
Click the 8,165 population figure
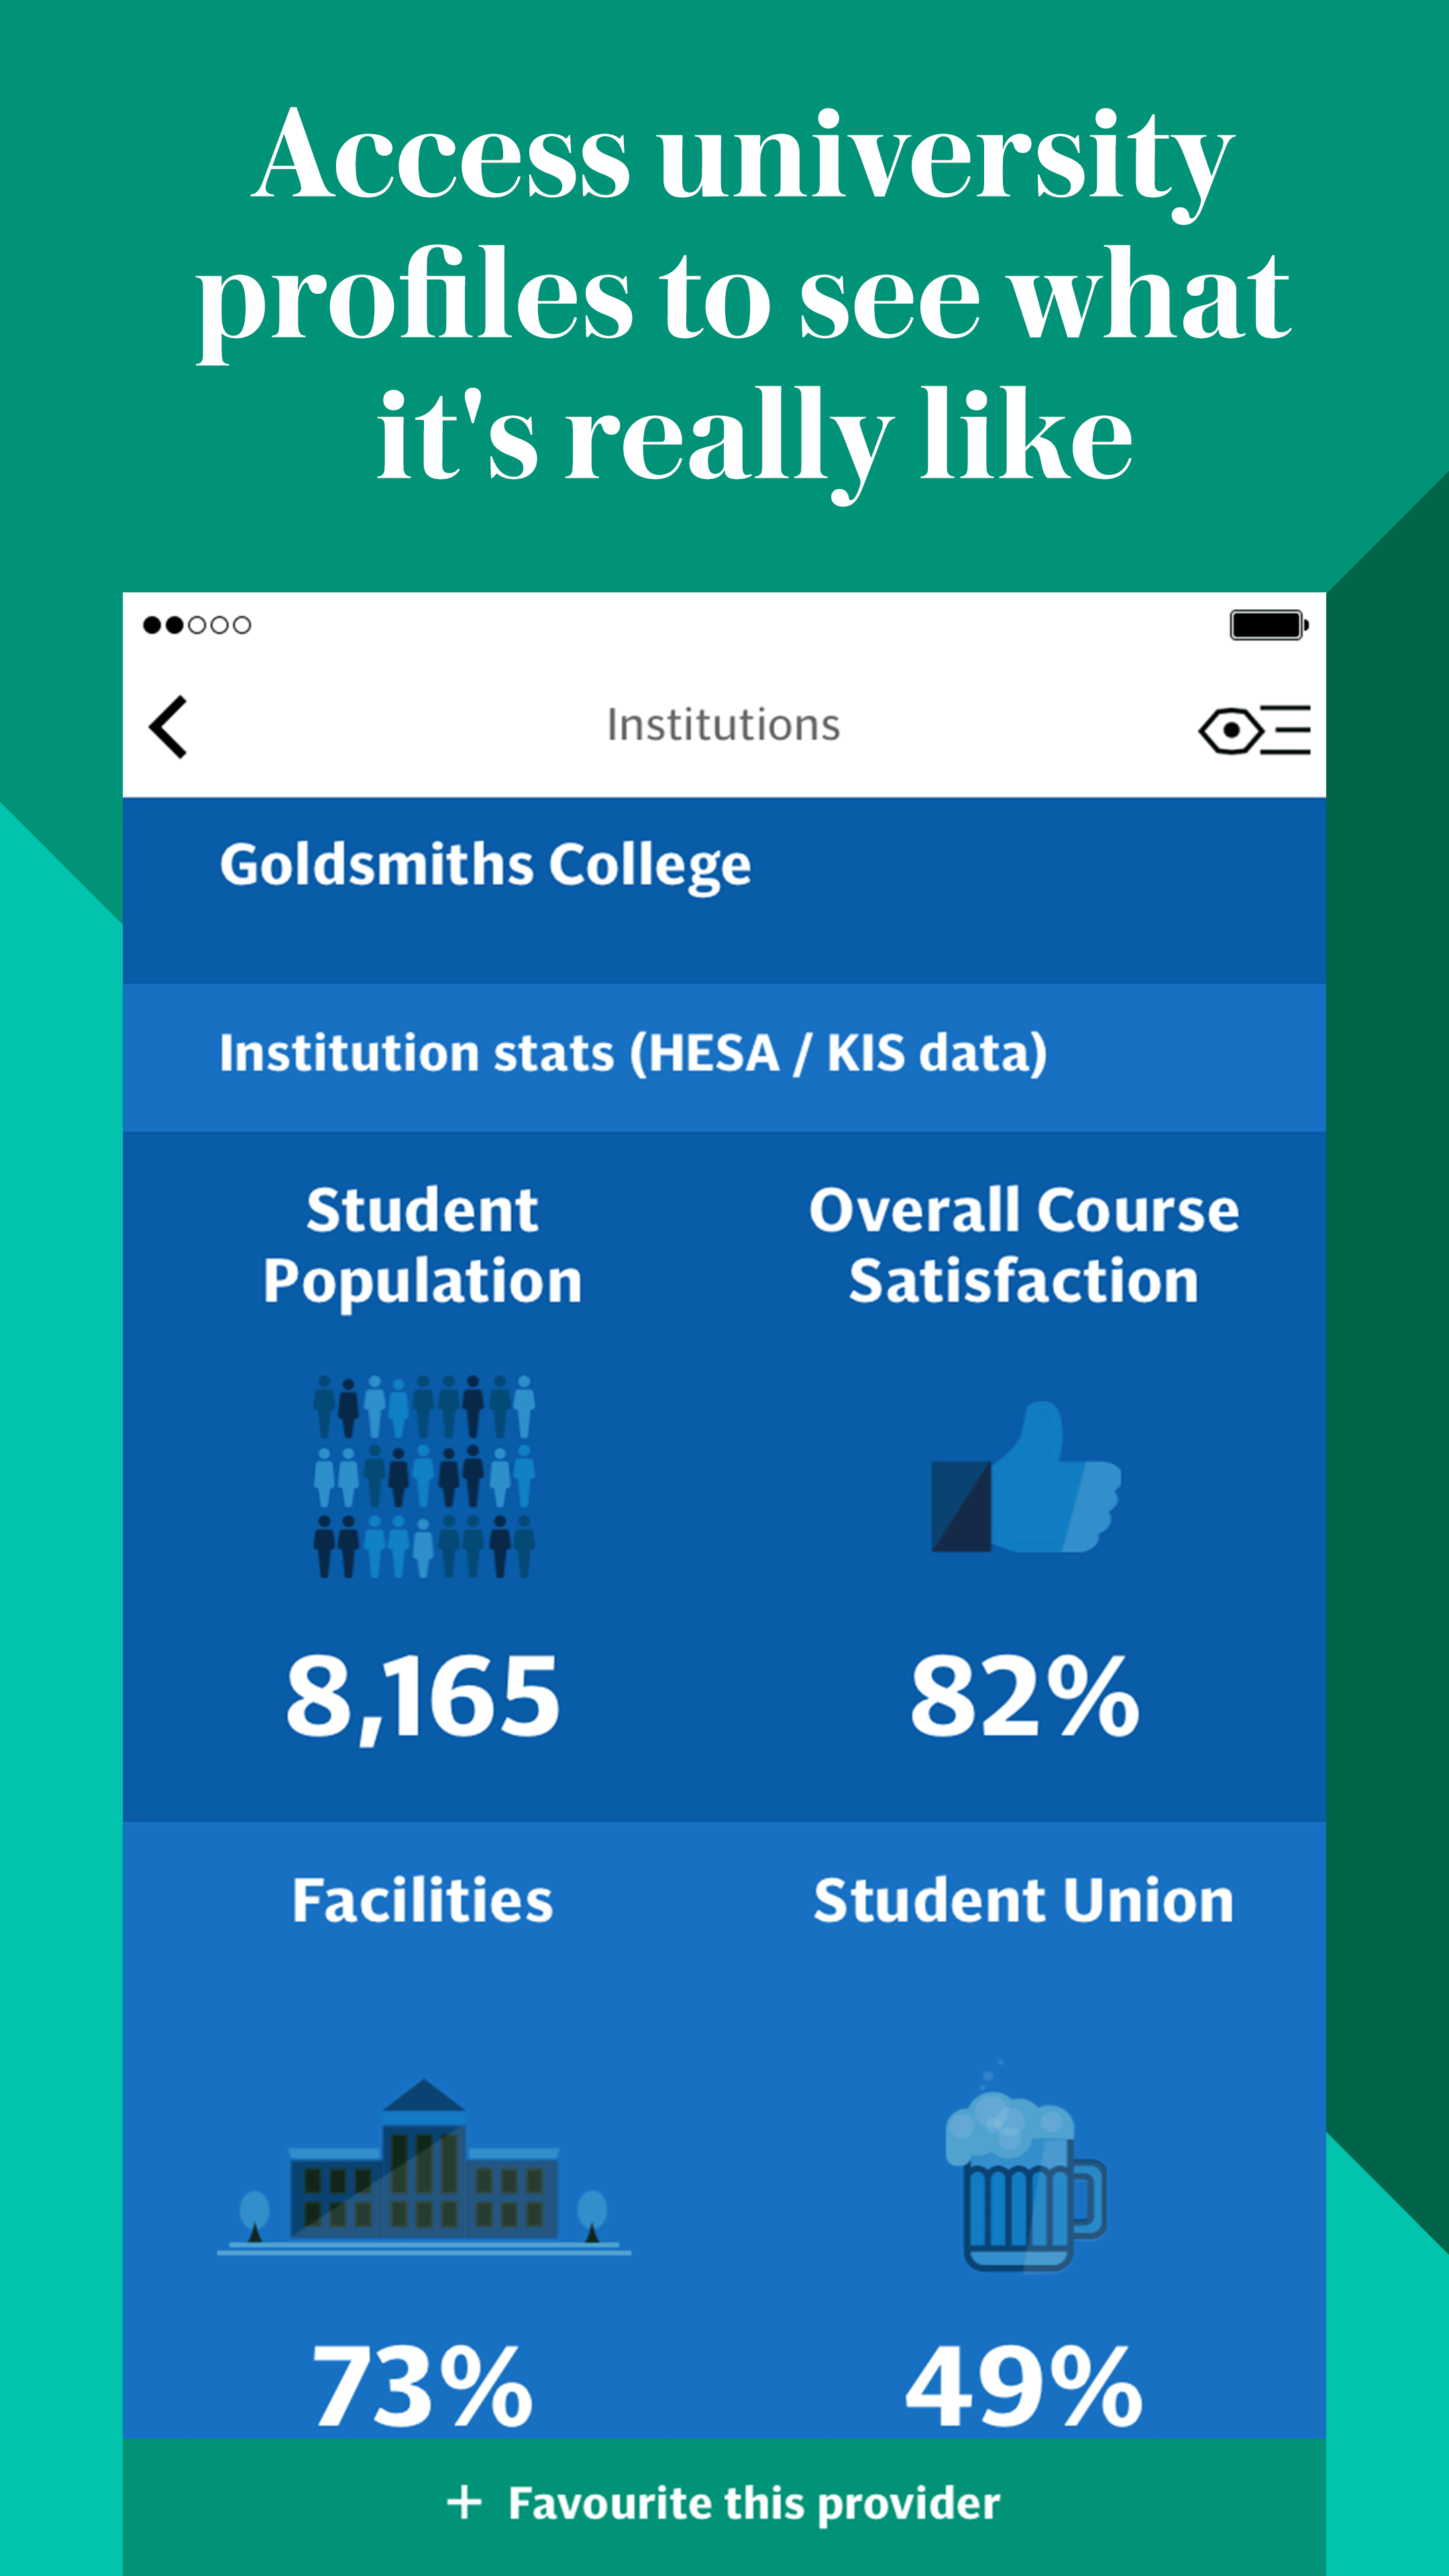pyautogui.click(x=423, y=1698)
